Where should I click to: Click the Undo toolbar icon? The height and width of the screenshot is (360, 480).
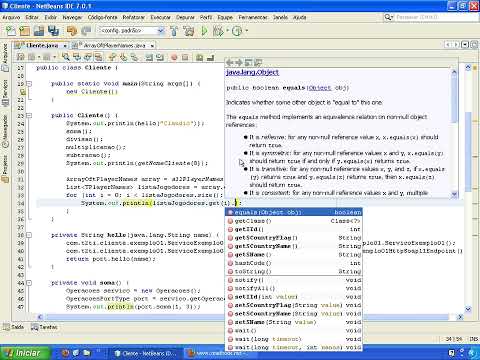pos(71,31)
